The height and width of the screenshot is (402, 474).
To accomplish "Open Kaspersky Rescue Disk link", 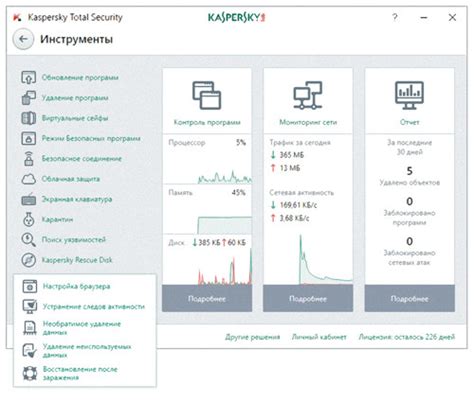I will [77, 260].
